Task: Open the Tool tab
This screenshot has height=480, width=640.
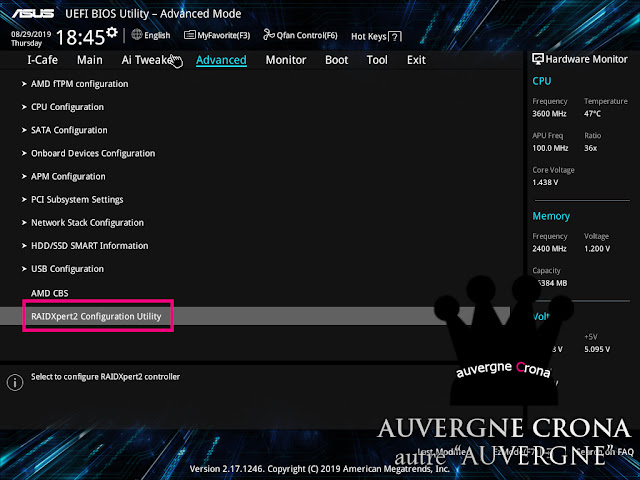Action: tap(377, 60)
